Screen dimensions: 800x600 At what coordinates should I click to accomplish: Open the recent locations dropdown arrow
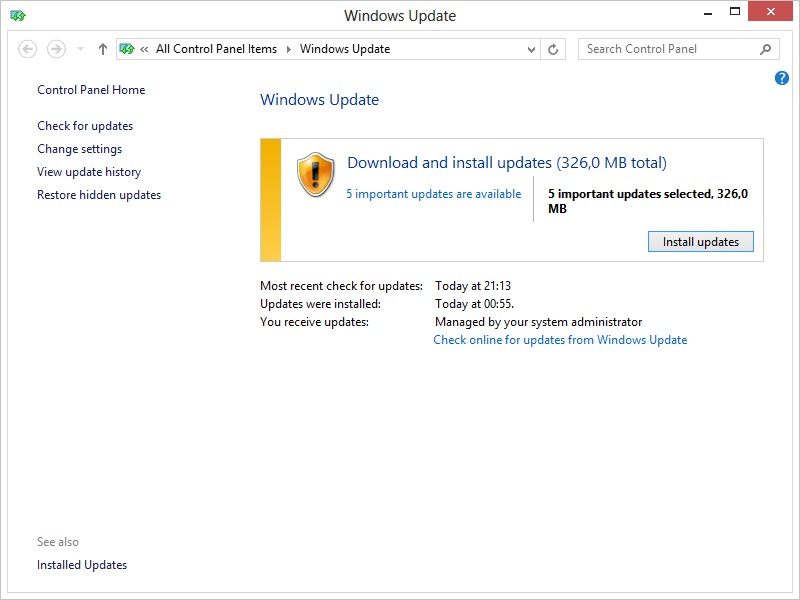[80, 49]
